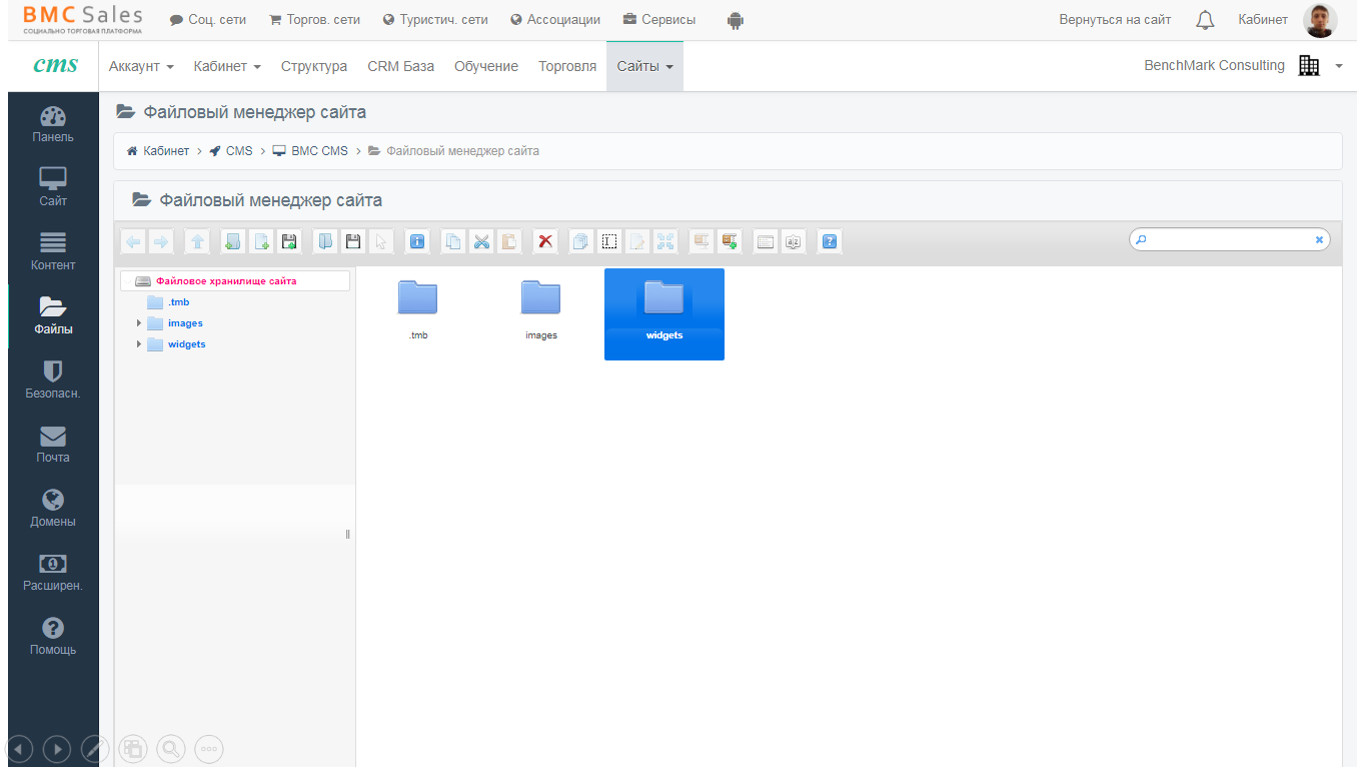Click the BMC CMS breadcrumb link
Screen dimensions: 1365x767
(x=319, y=151)
